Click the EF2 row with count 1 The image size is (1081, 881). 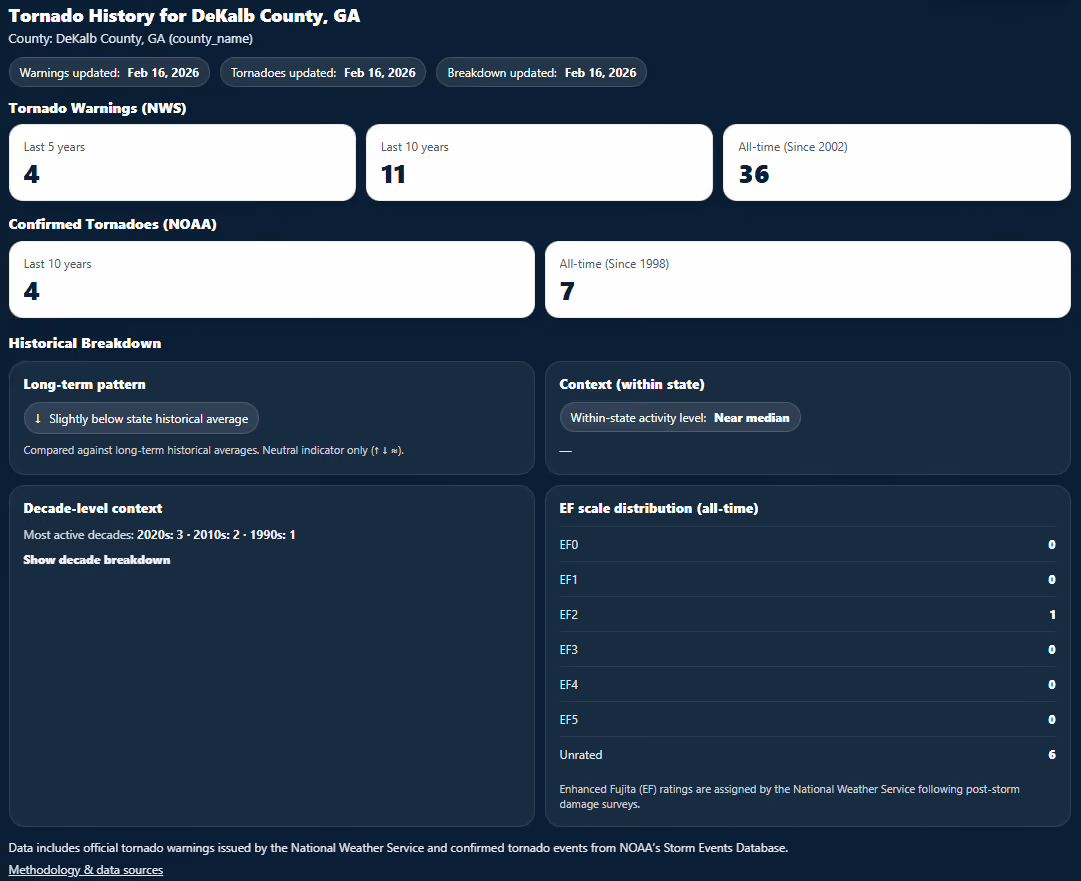click(x=807, y=614)
